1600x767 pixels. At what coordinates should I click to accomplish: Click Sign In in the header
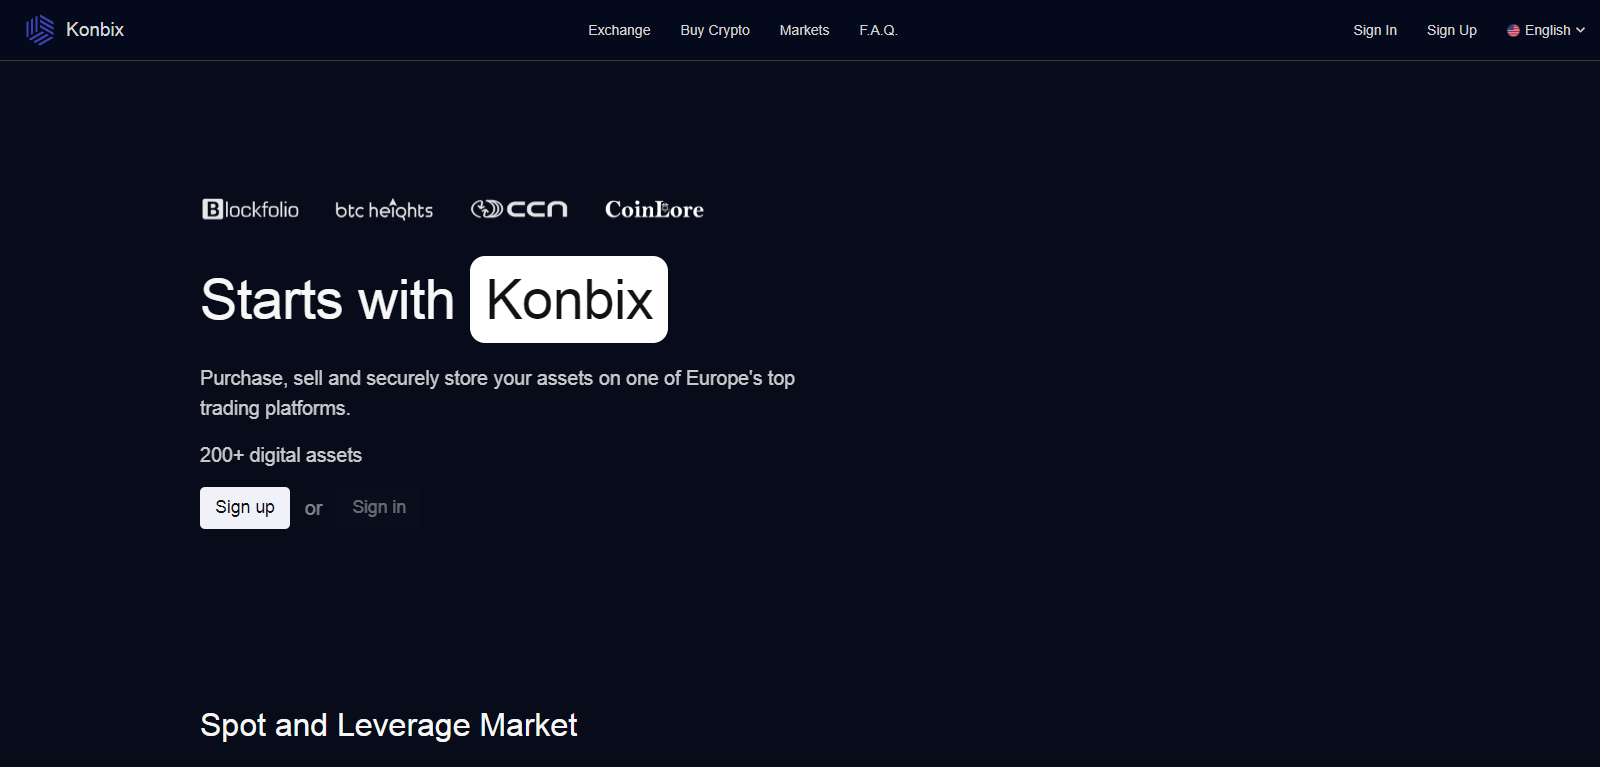pos(1375,30)
